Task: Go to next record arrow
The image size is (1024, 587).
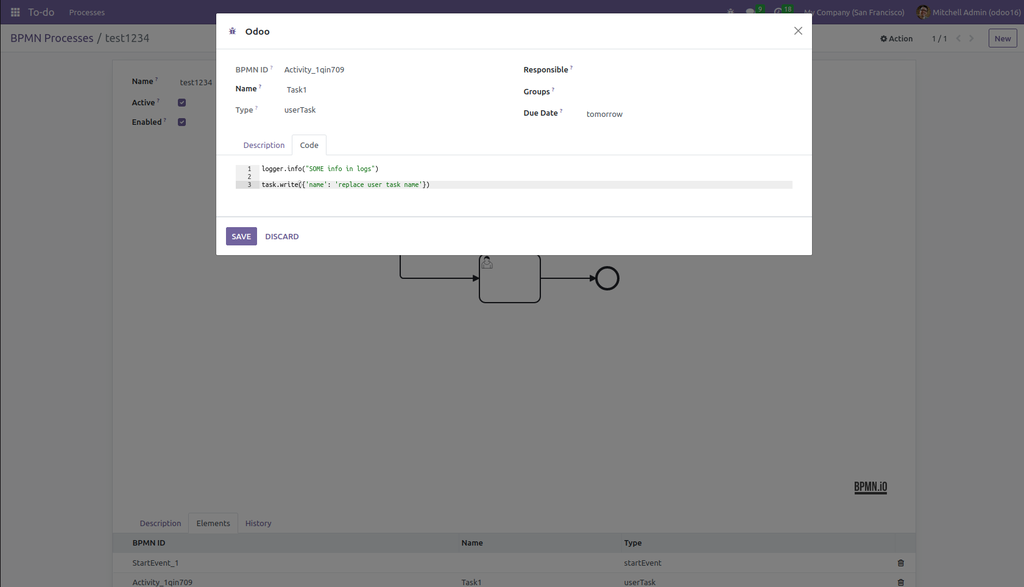Action: (x=971, y=39)
